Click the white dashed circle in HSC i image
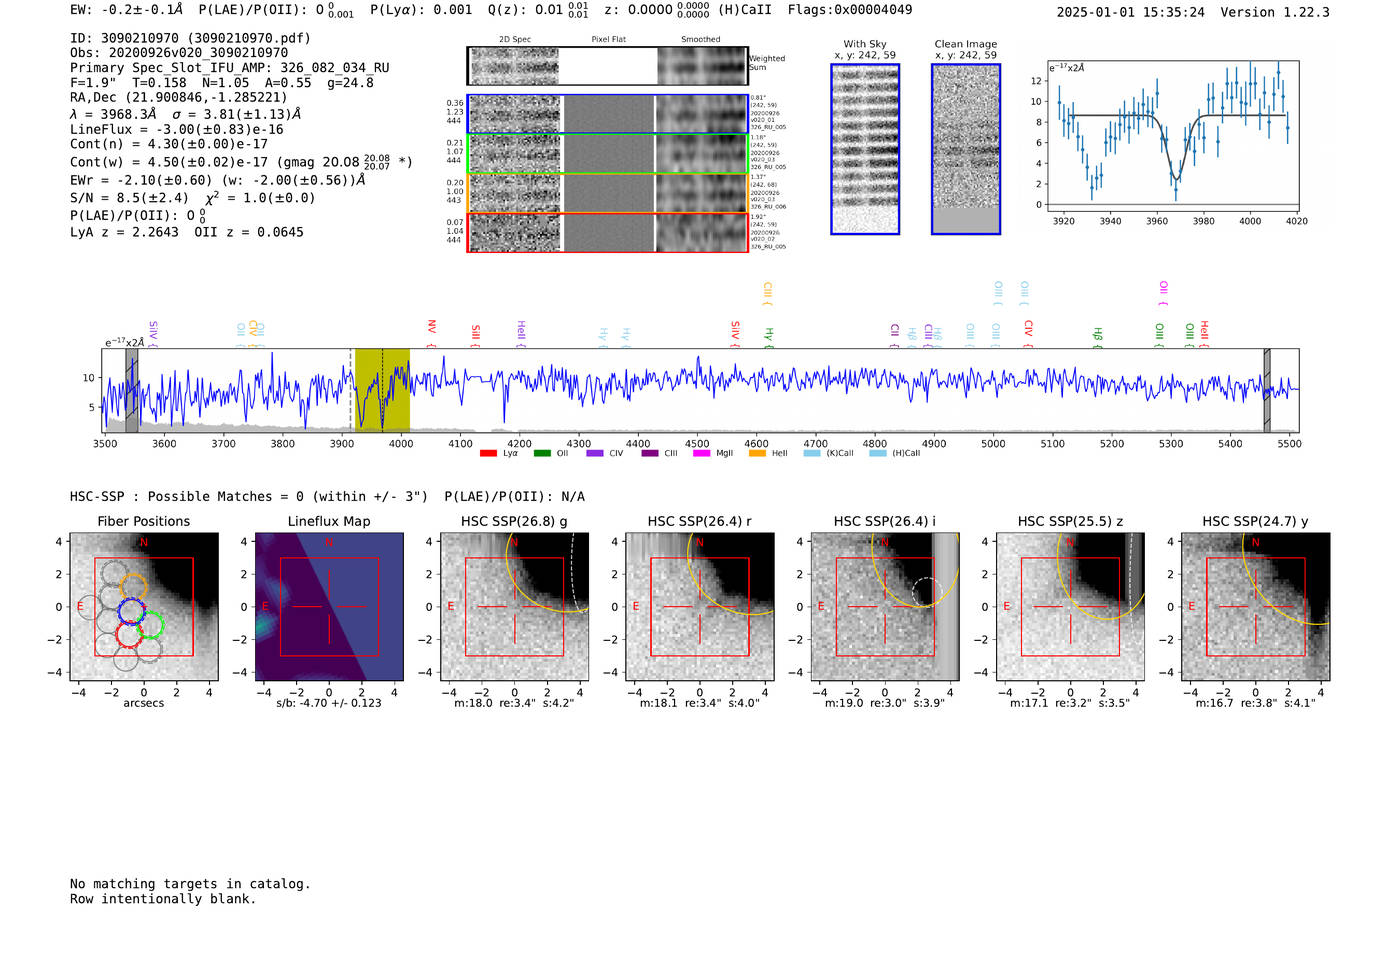This screenshot has width=1400, height=953. point(925,592)
